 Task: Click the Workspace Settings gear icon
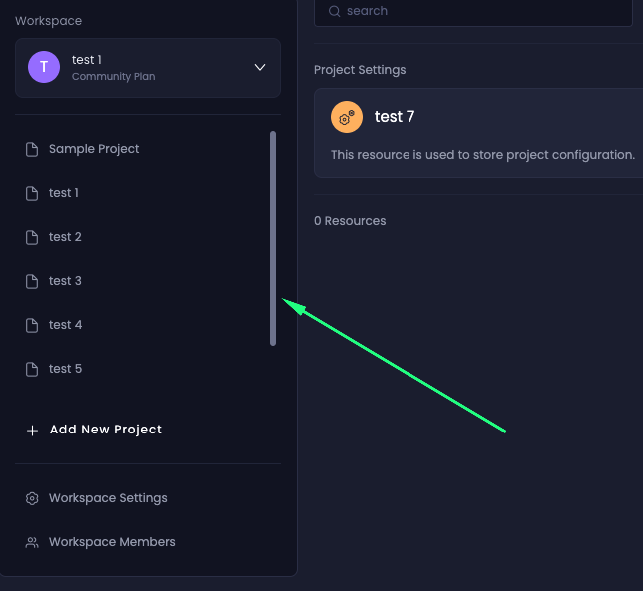point(32,498)
